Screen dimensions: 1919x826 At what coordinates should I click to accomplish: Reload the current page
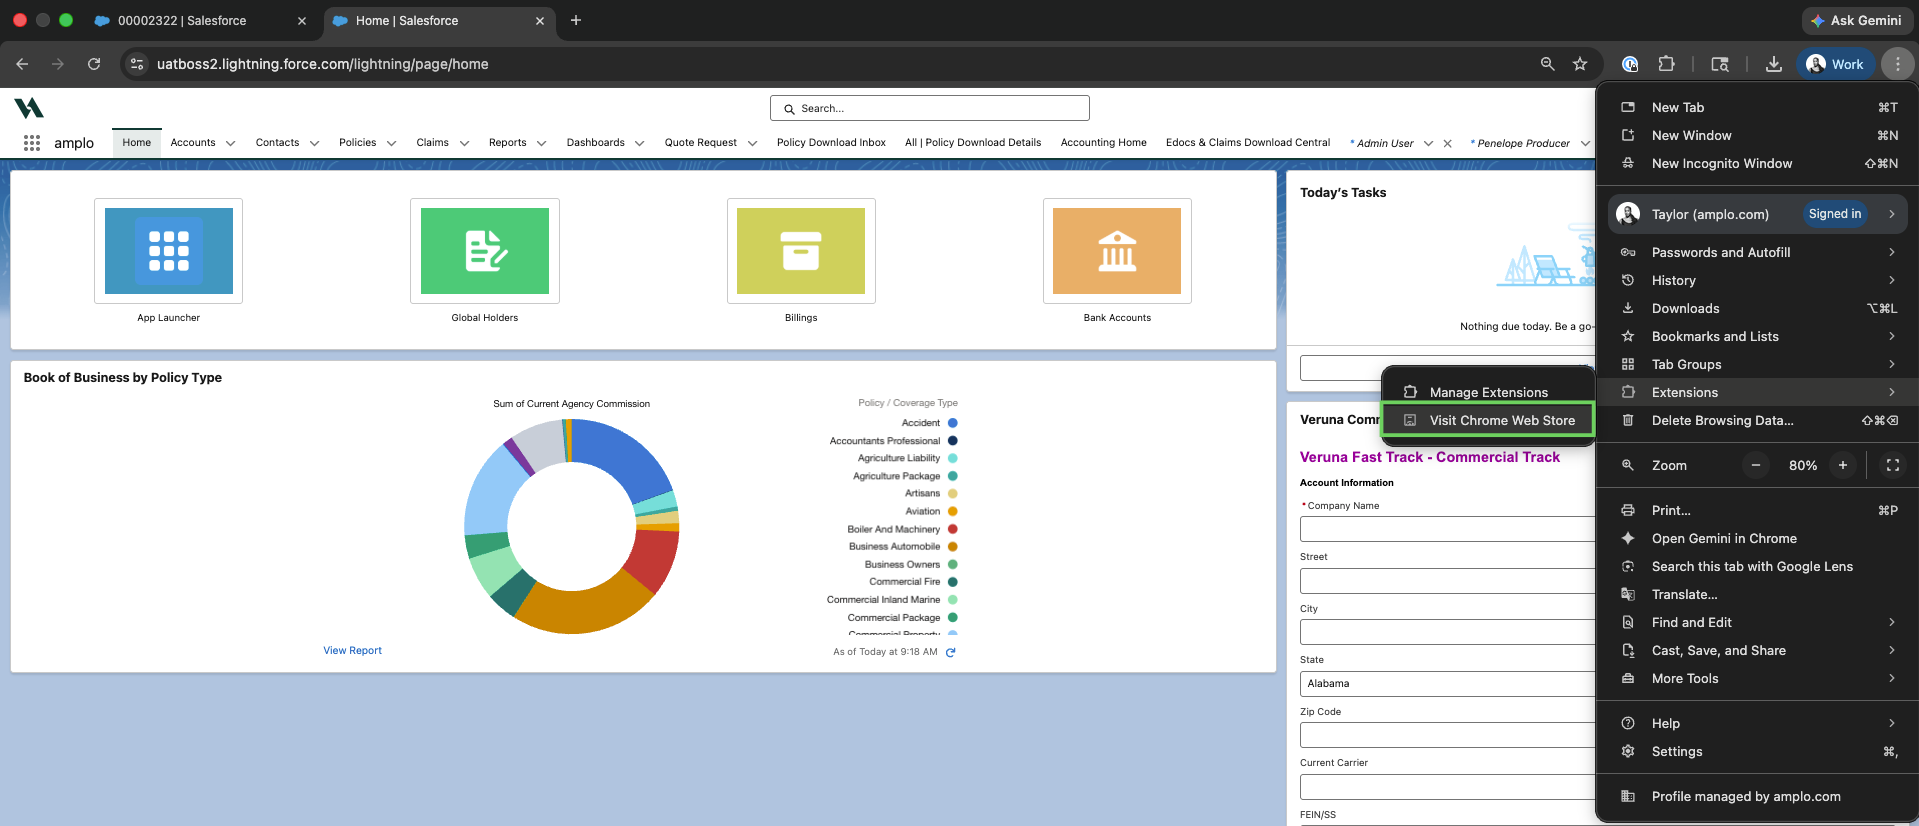tap(94, 64)
